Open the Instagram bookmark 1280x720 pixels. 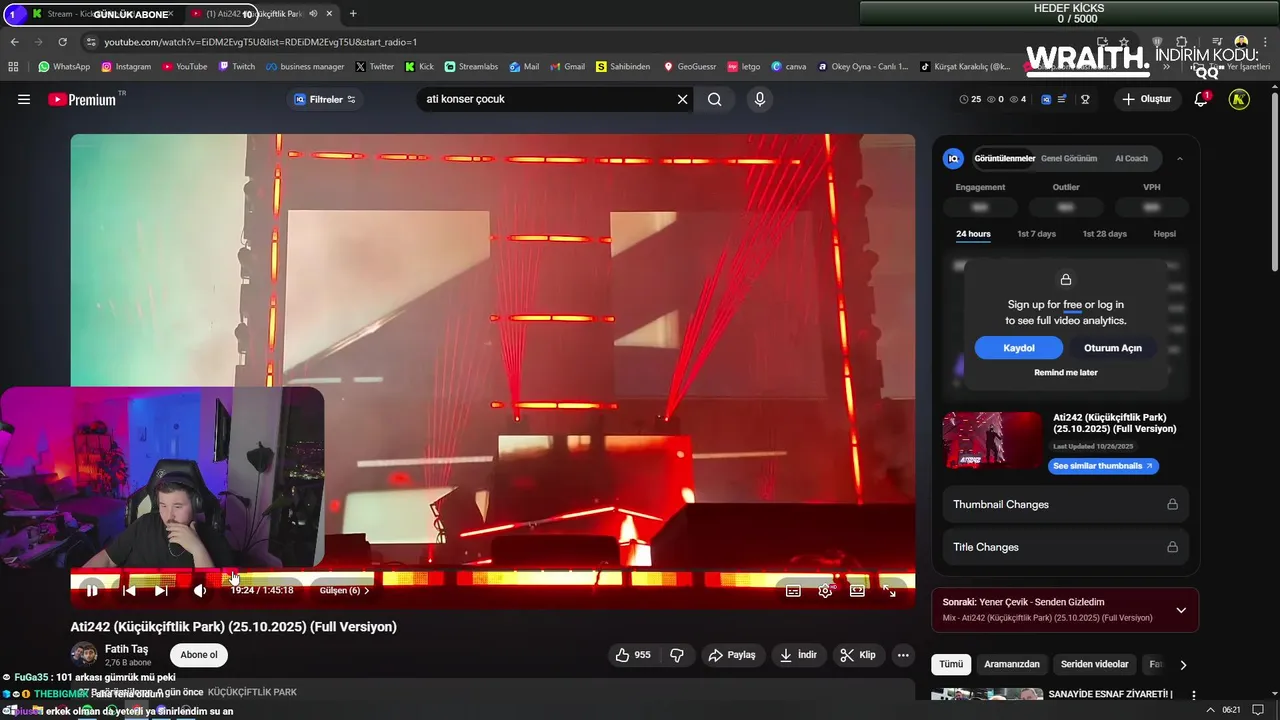[125, 67]
